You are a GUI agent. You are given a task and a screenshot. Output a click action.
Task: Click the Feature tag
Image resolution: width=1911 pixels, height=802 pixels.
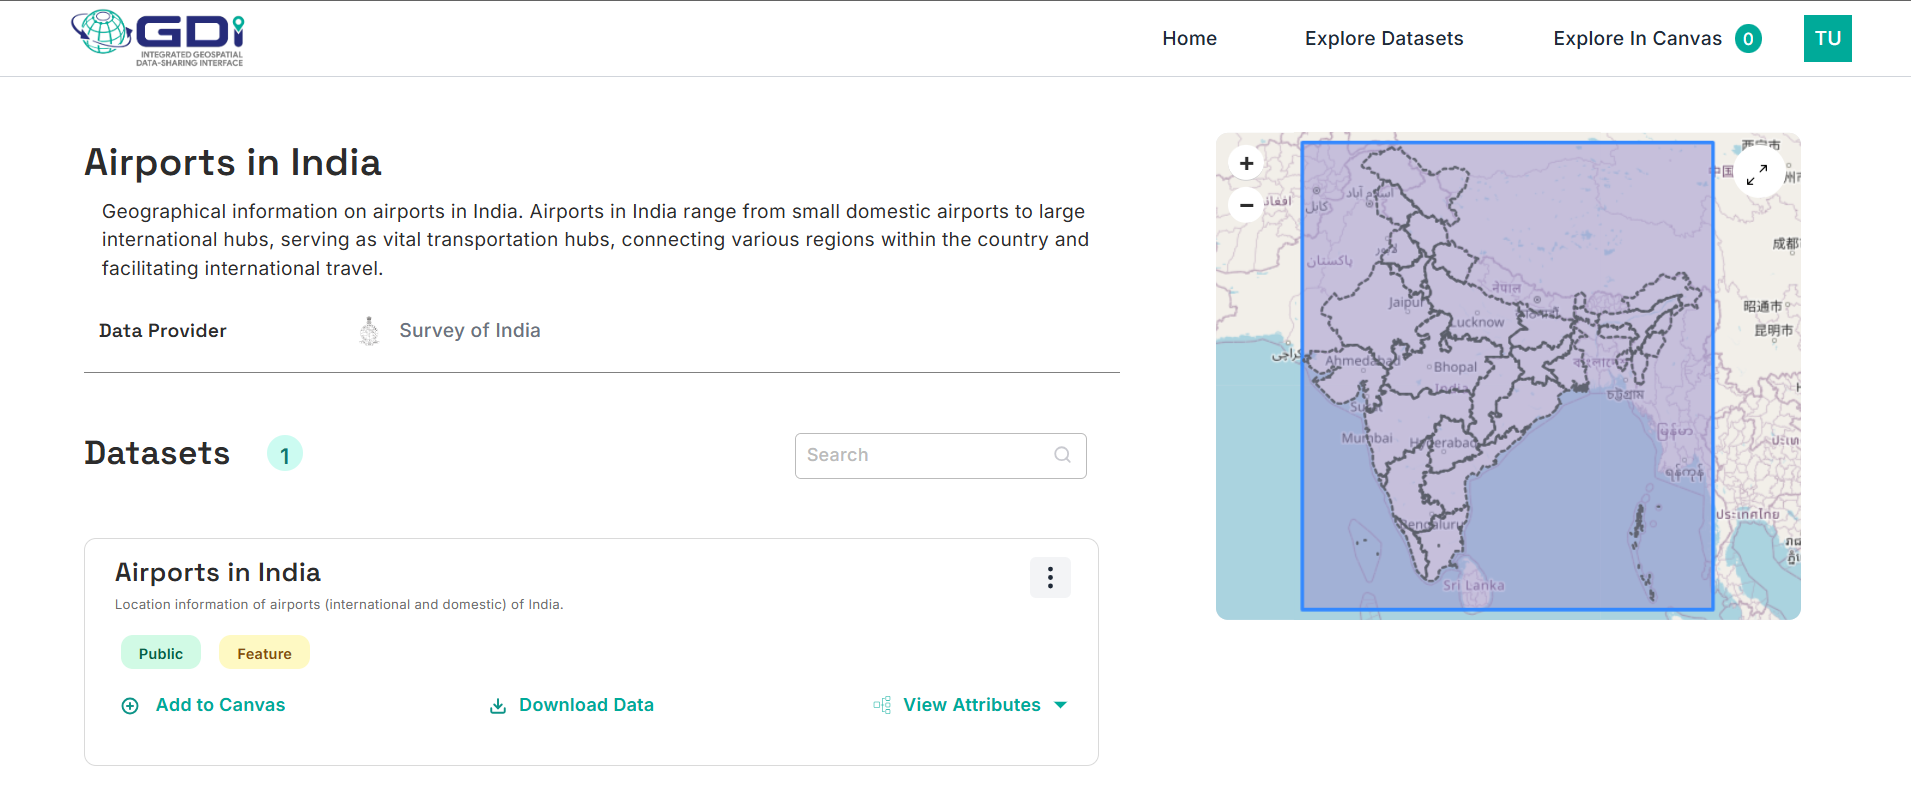(x=264, y=653)
